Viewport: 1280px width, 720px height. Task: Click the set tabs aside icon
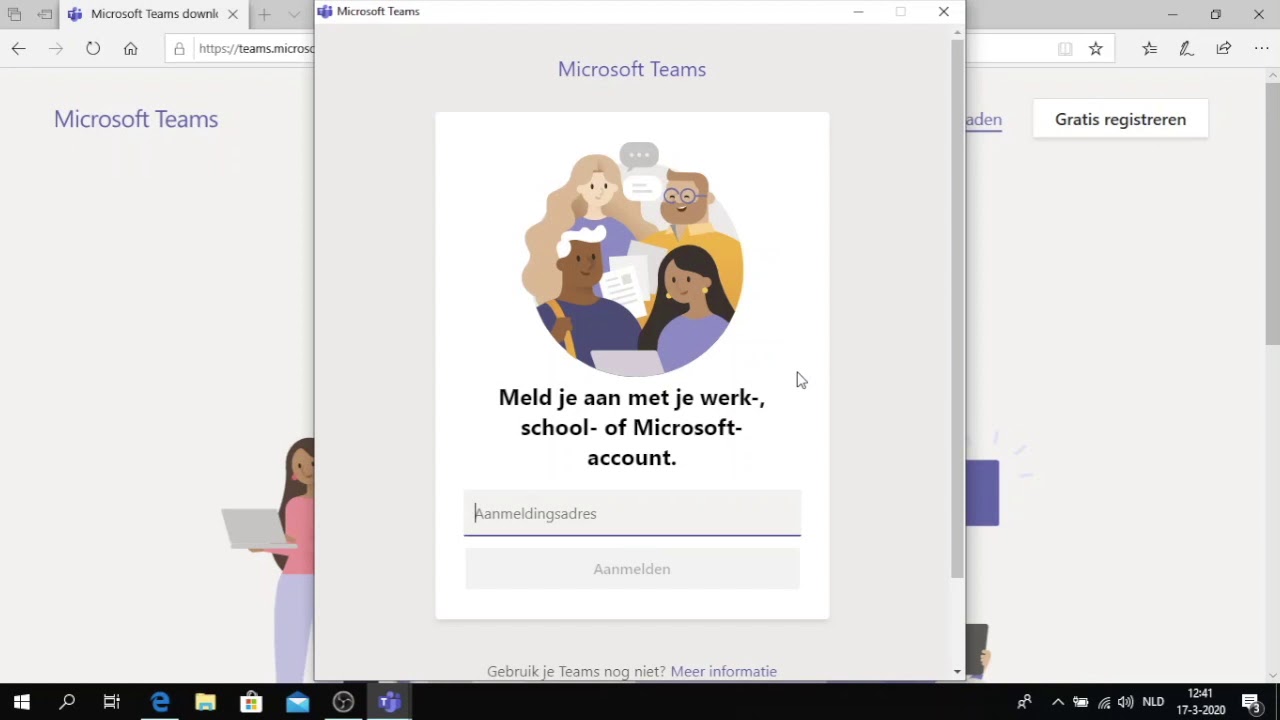point(45,15)
